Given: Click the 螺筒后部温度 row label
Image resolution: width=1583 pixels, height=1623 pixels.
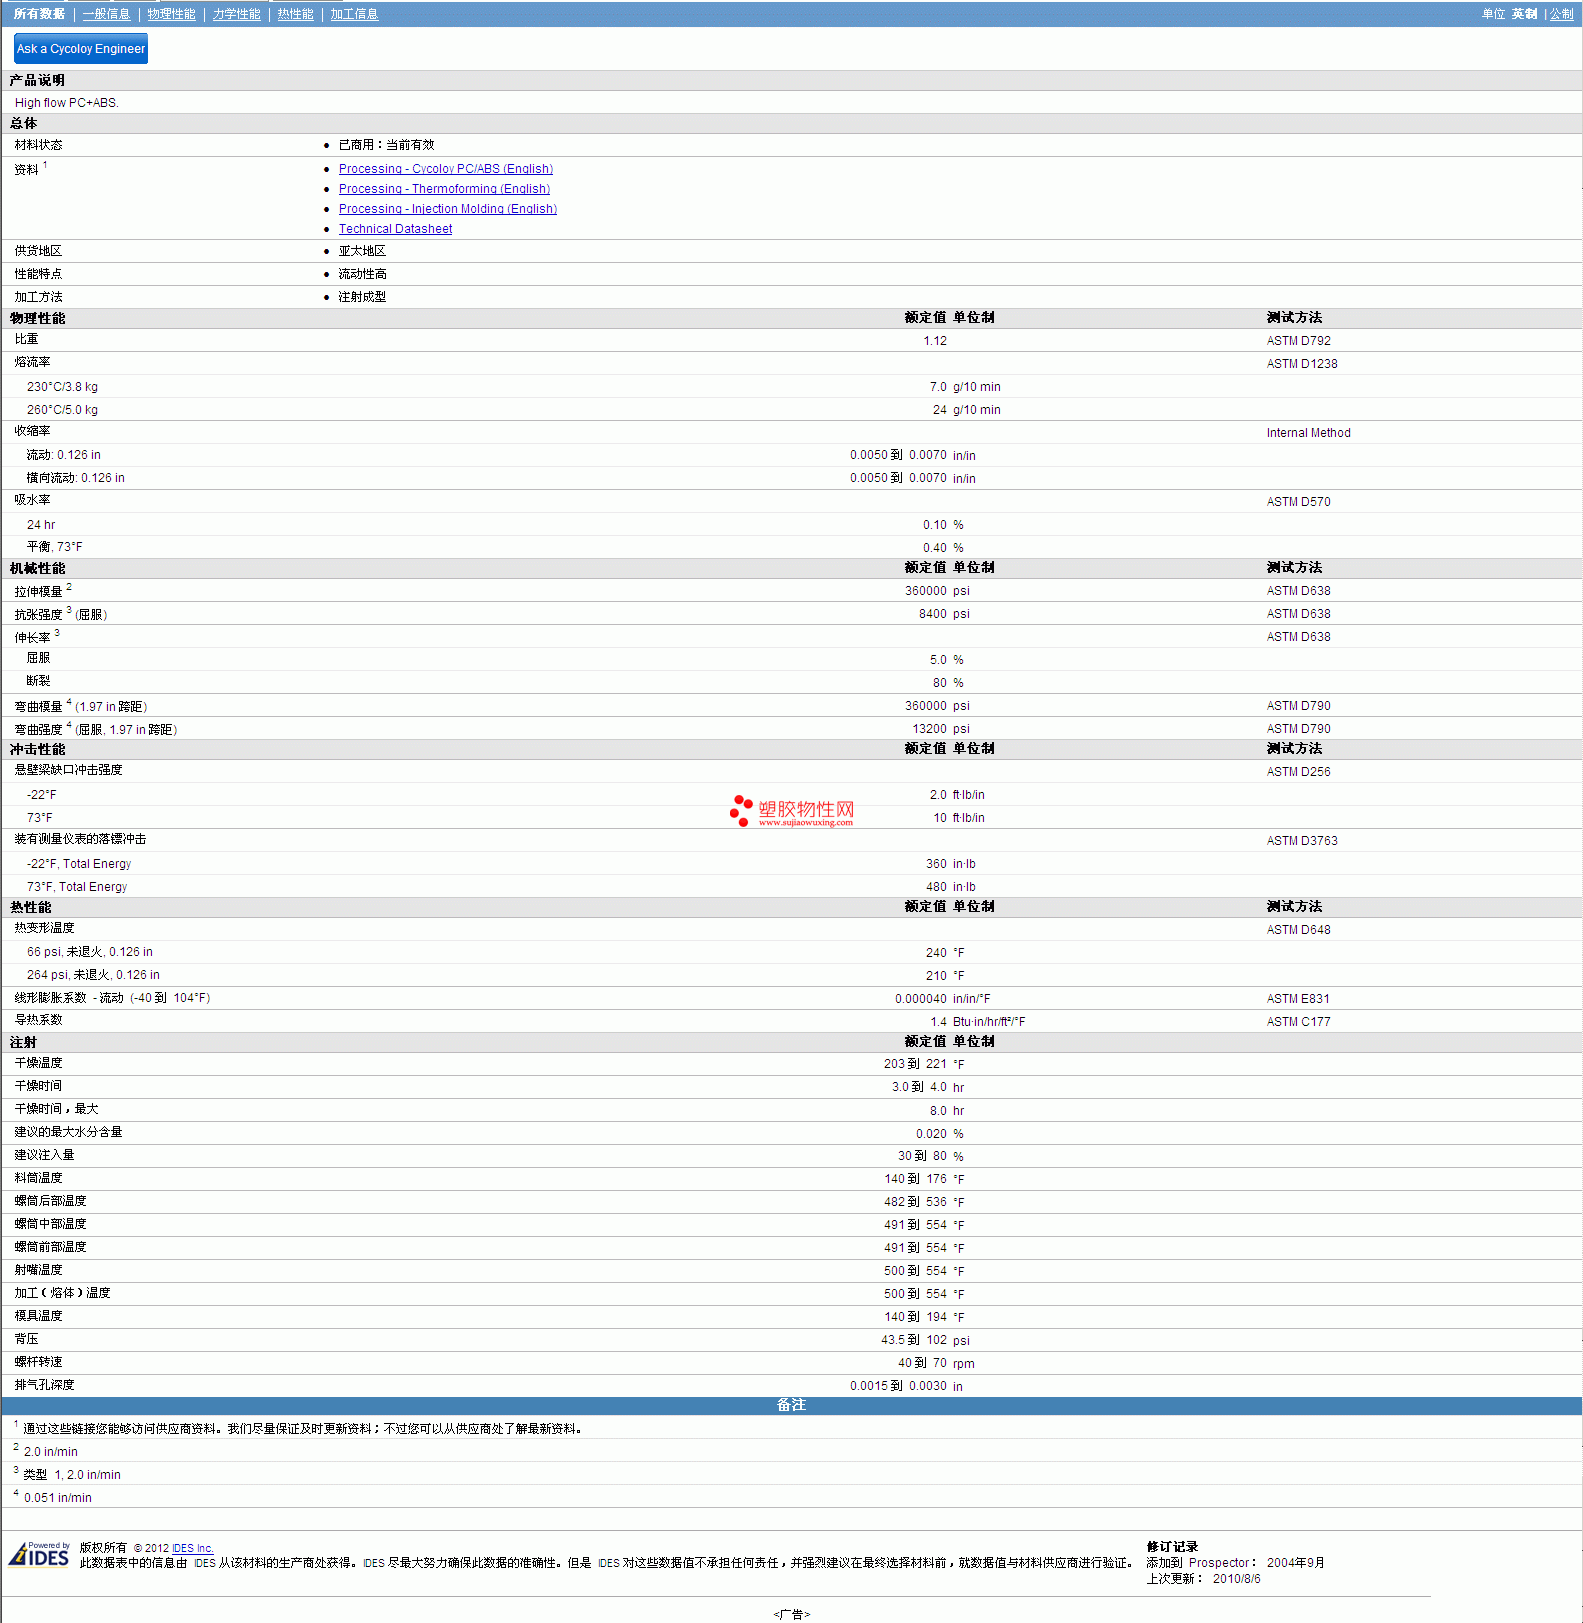Looking at the screenshot, I should pyautogui.click(x=50, y=1201).
